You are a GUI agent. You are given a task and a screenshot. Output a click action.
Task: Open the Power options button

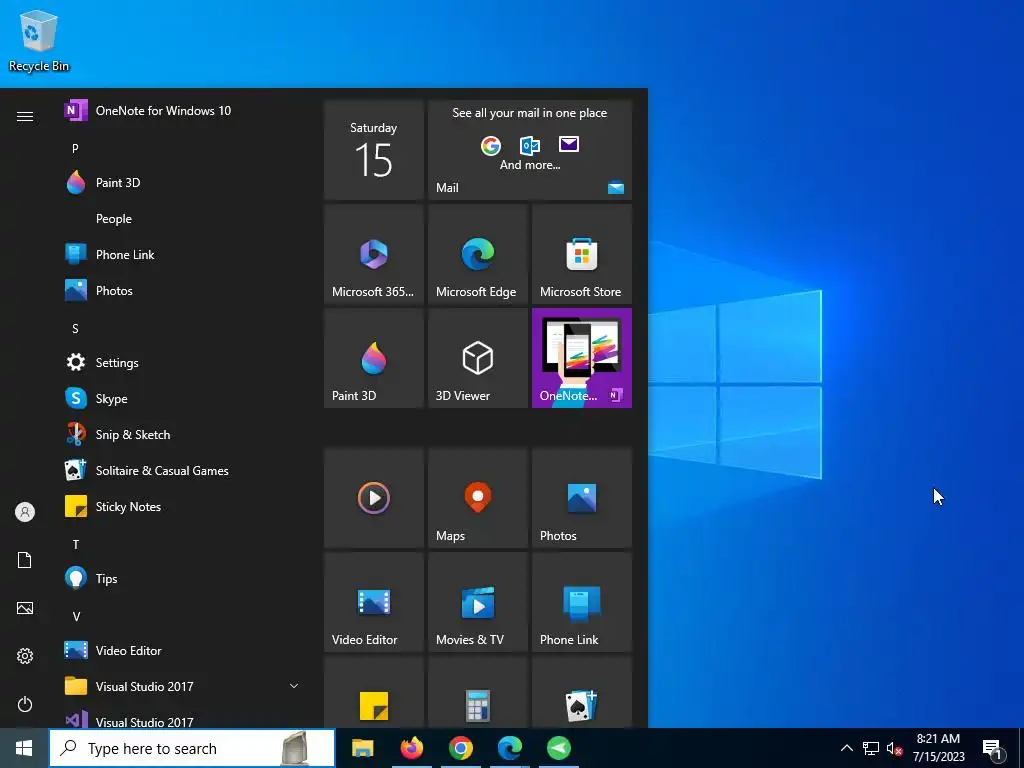tap(25, 704)
